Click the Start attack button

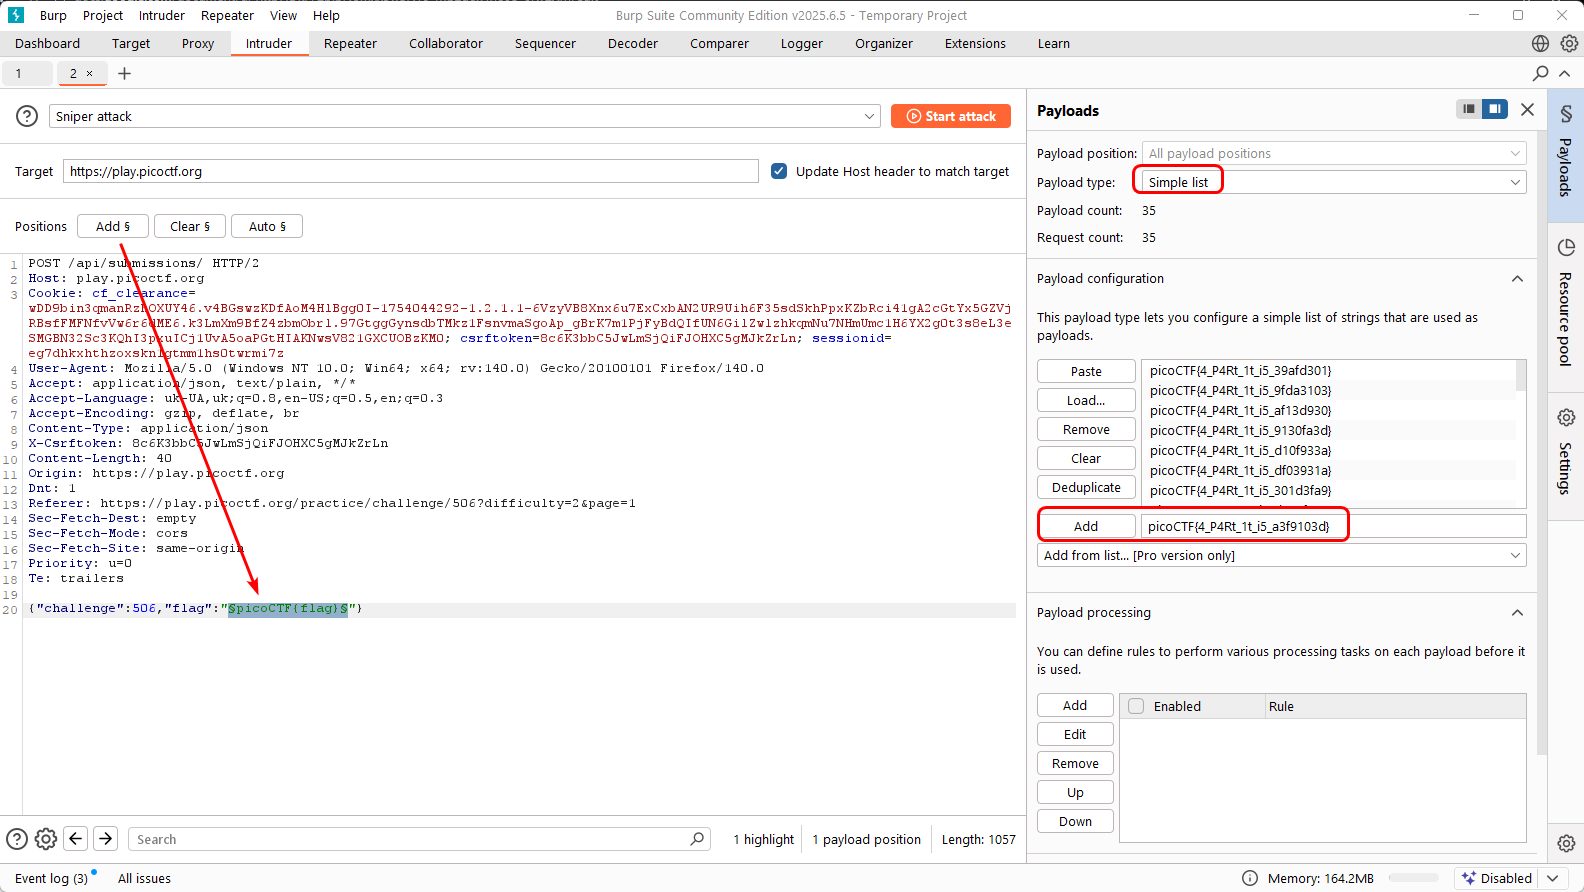tap(950, 116)
